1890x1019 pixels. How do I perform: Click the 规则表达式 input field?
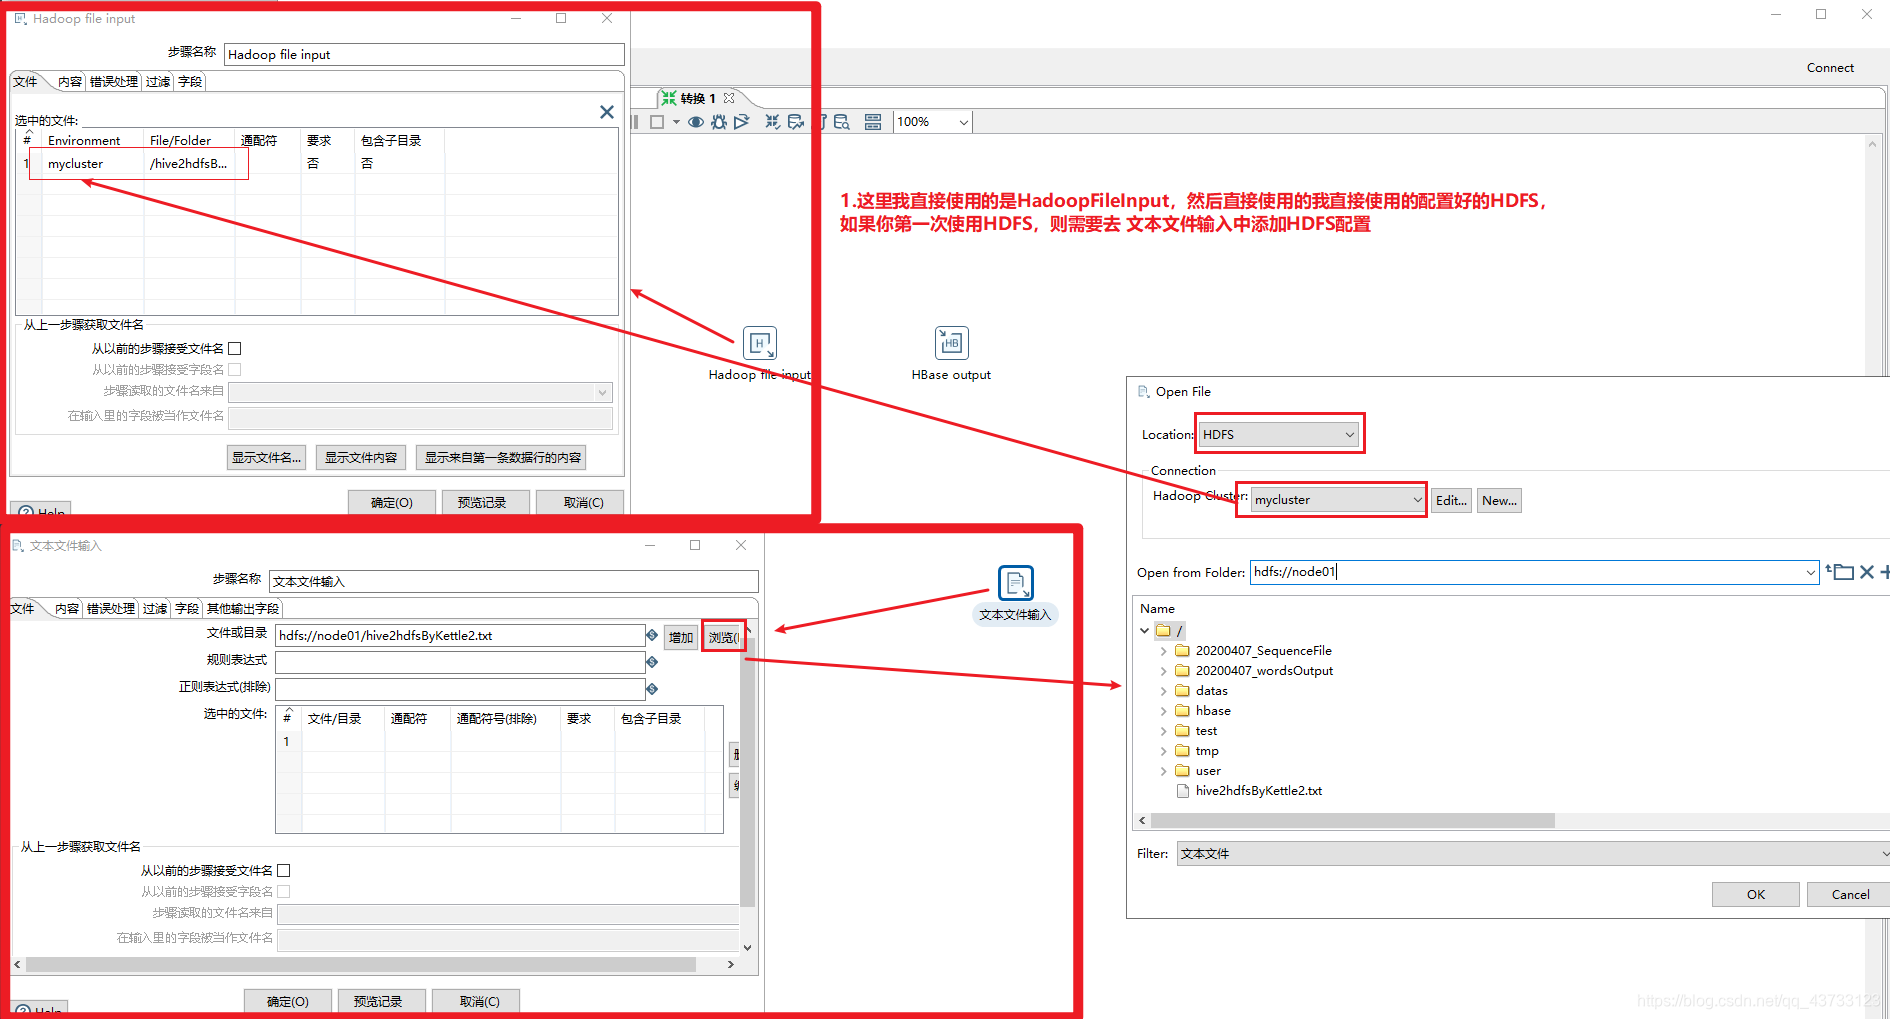click(x=460, y=662)
